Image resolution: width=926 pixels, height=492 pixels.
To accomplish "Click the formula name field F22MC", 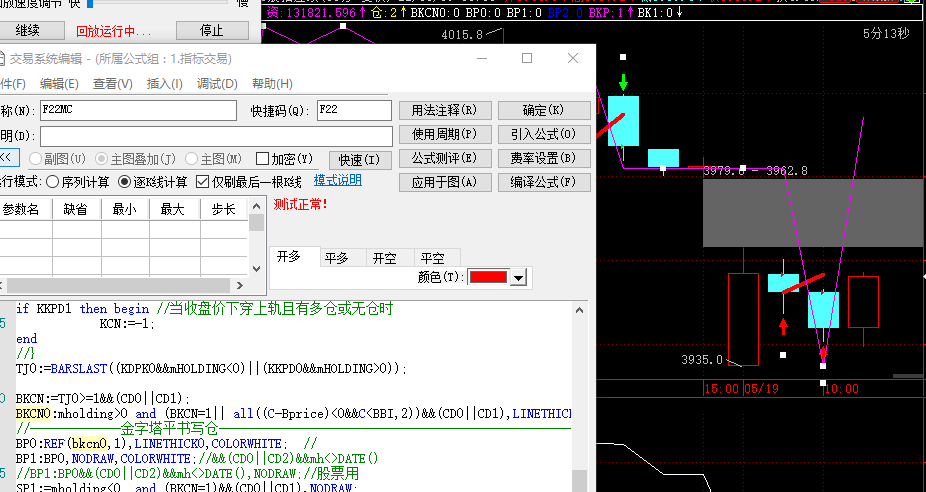I will 138,110.
